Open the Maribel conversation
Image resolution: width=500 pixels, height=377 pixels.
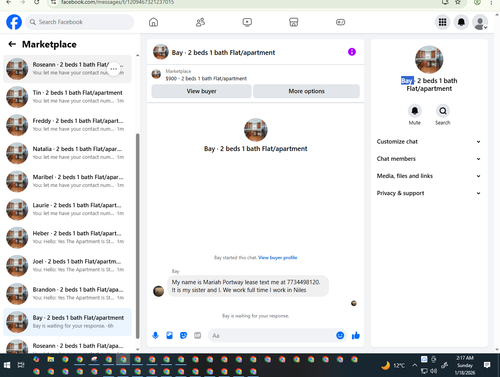pos(67,181)
